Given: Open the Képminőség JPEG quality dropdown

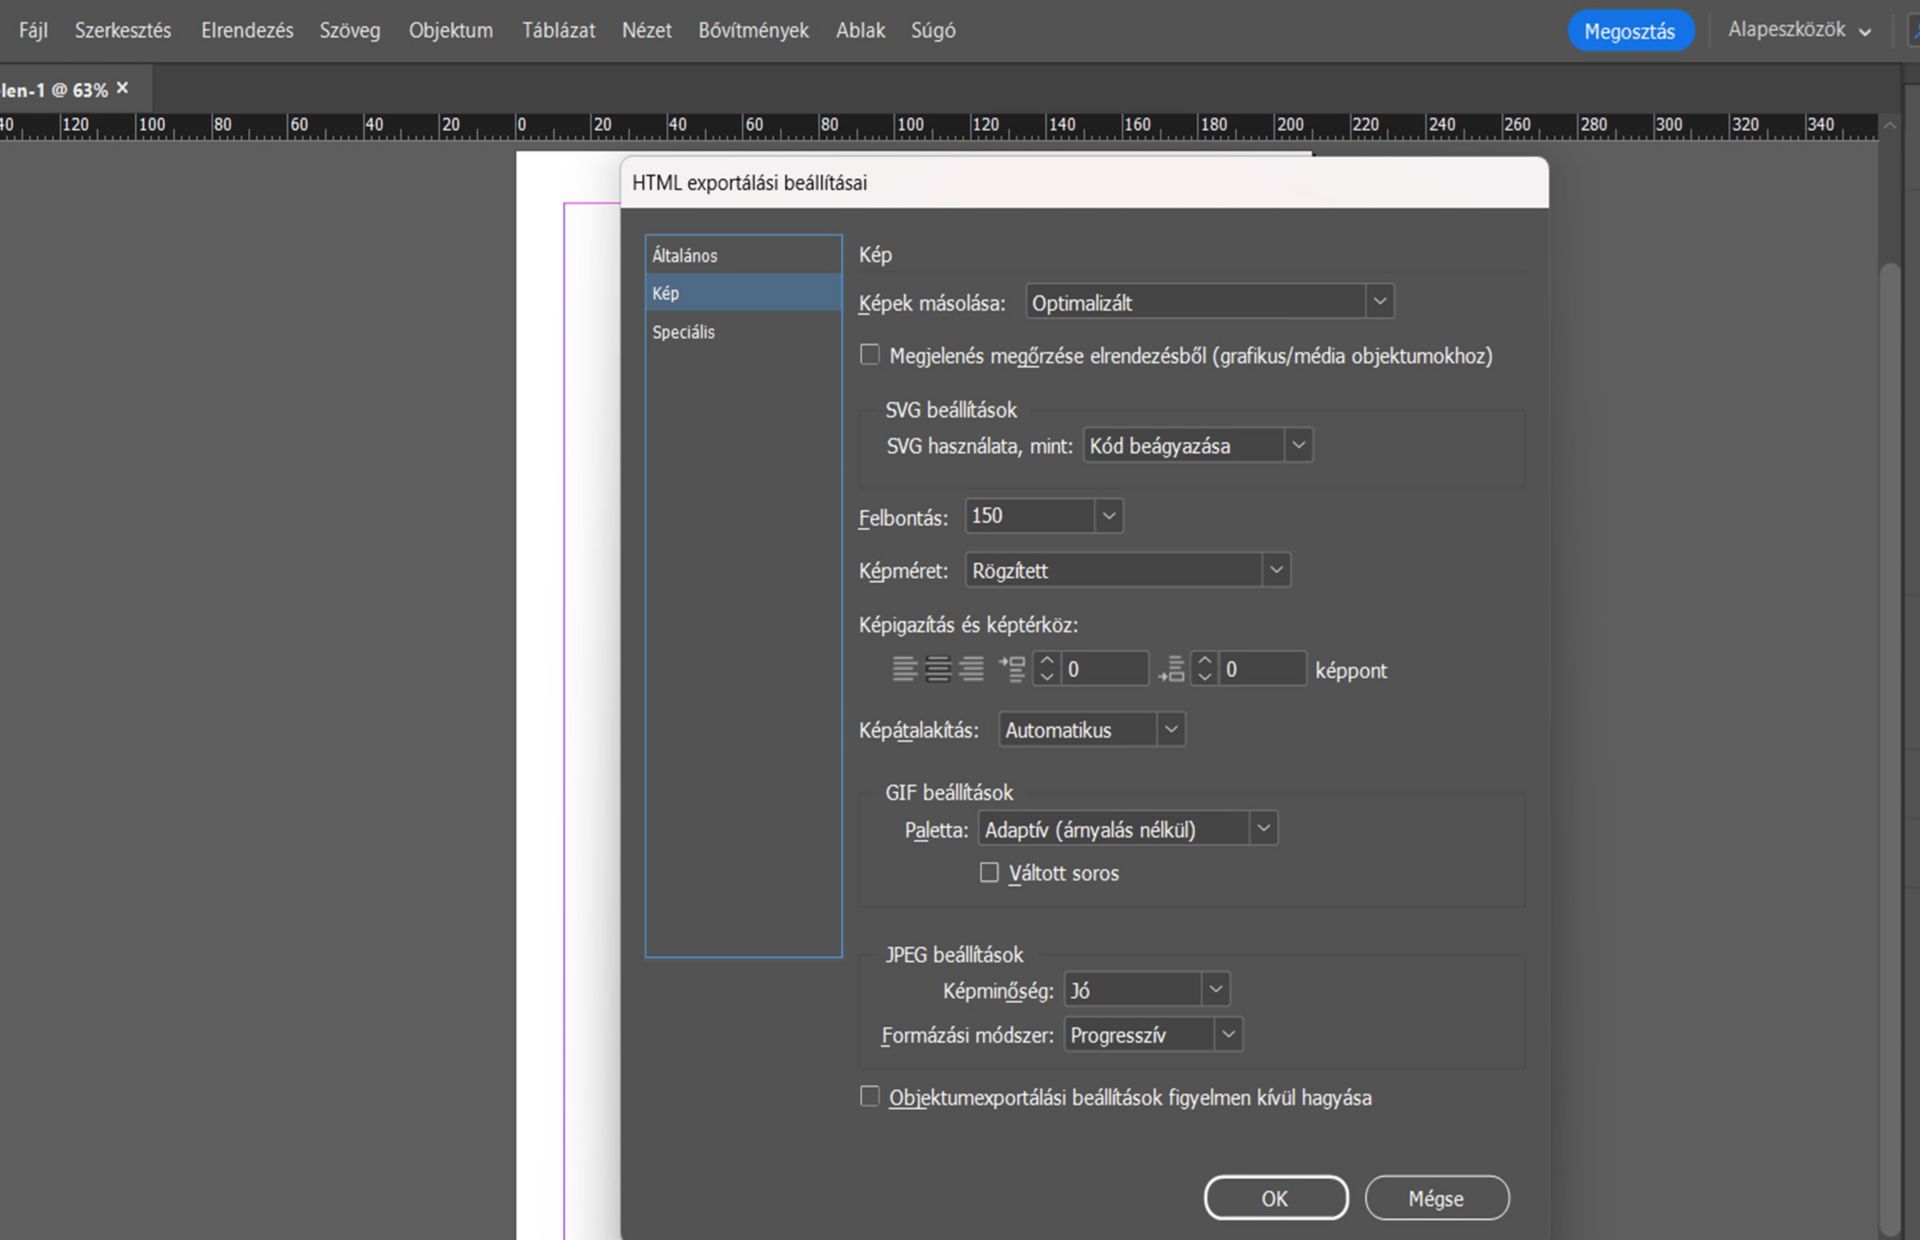Looking at the screenshot, I should [1215, 990].
